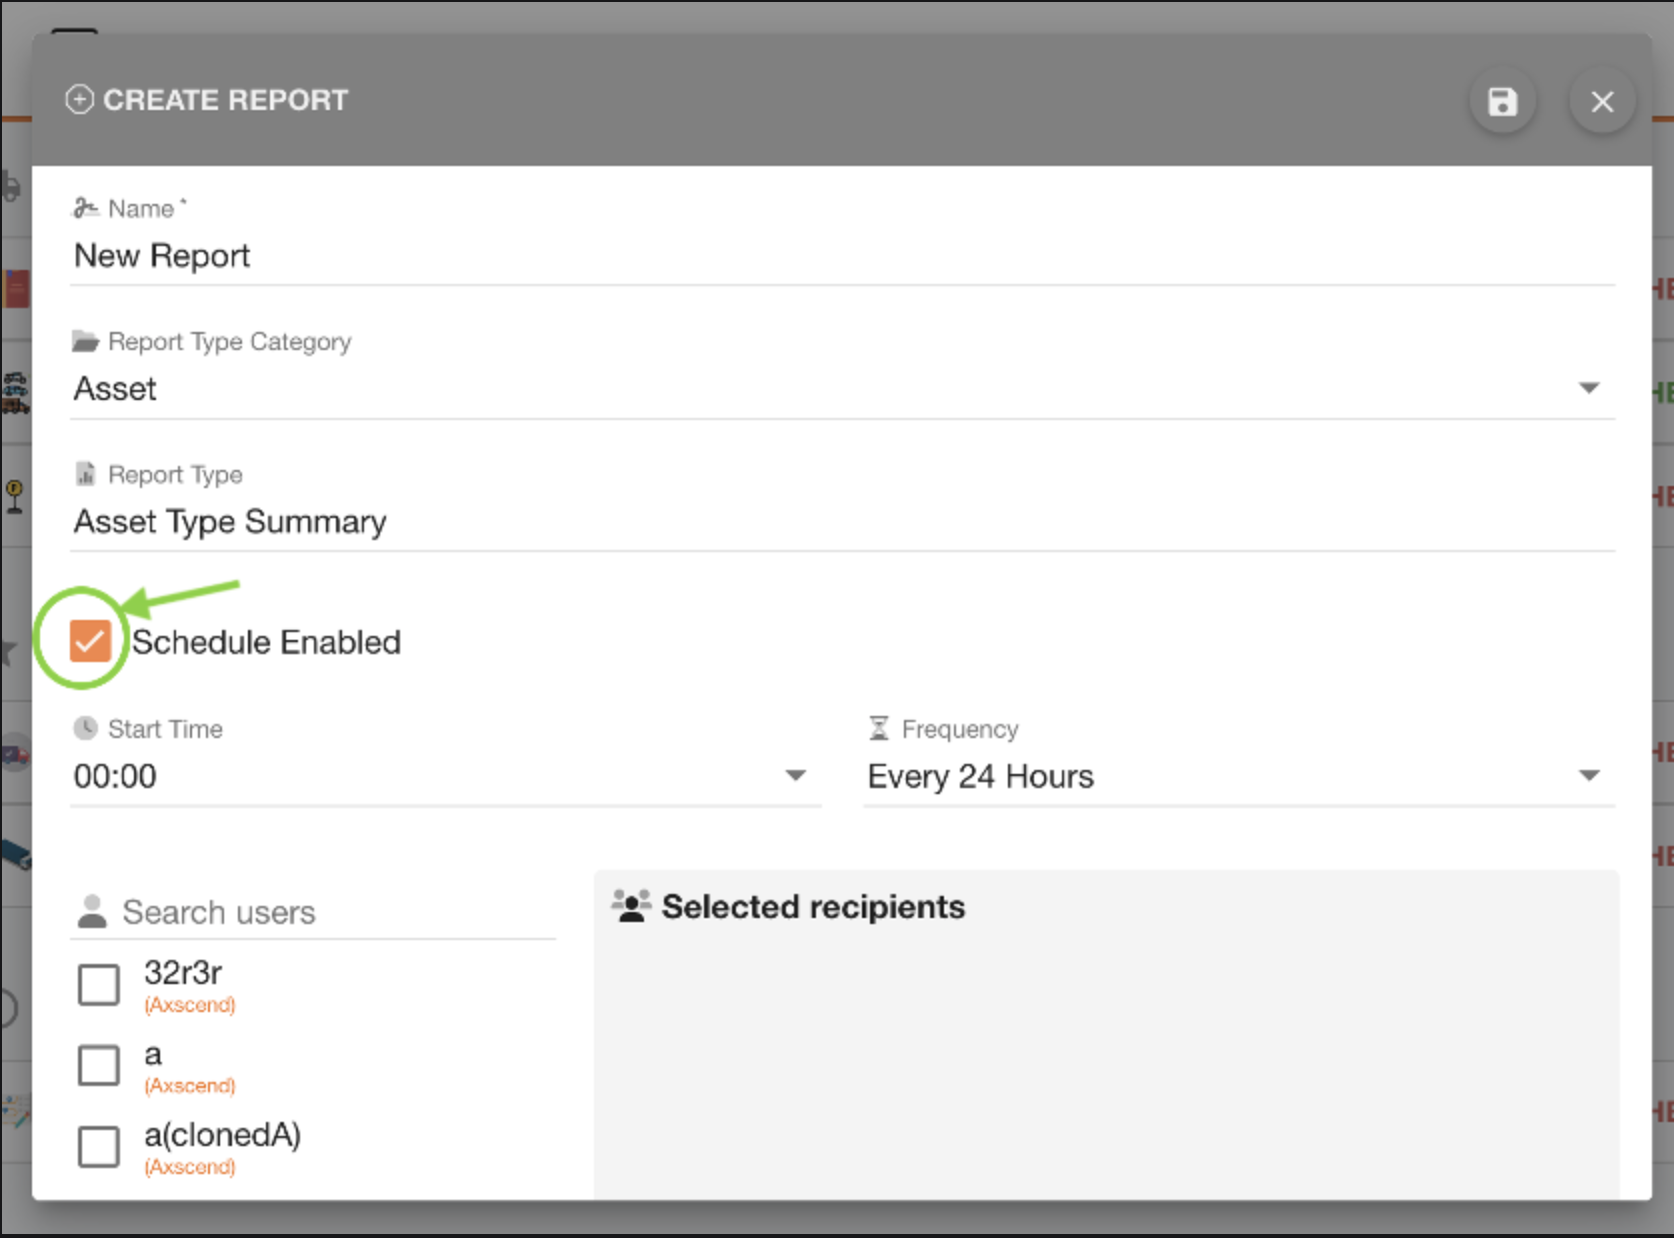Viewport: 1674px width, 1238px height.
Task: Open the Report Type Category dropdown
Action: point(1590,388)
